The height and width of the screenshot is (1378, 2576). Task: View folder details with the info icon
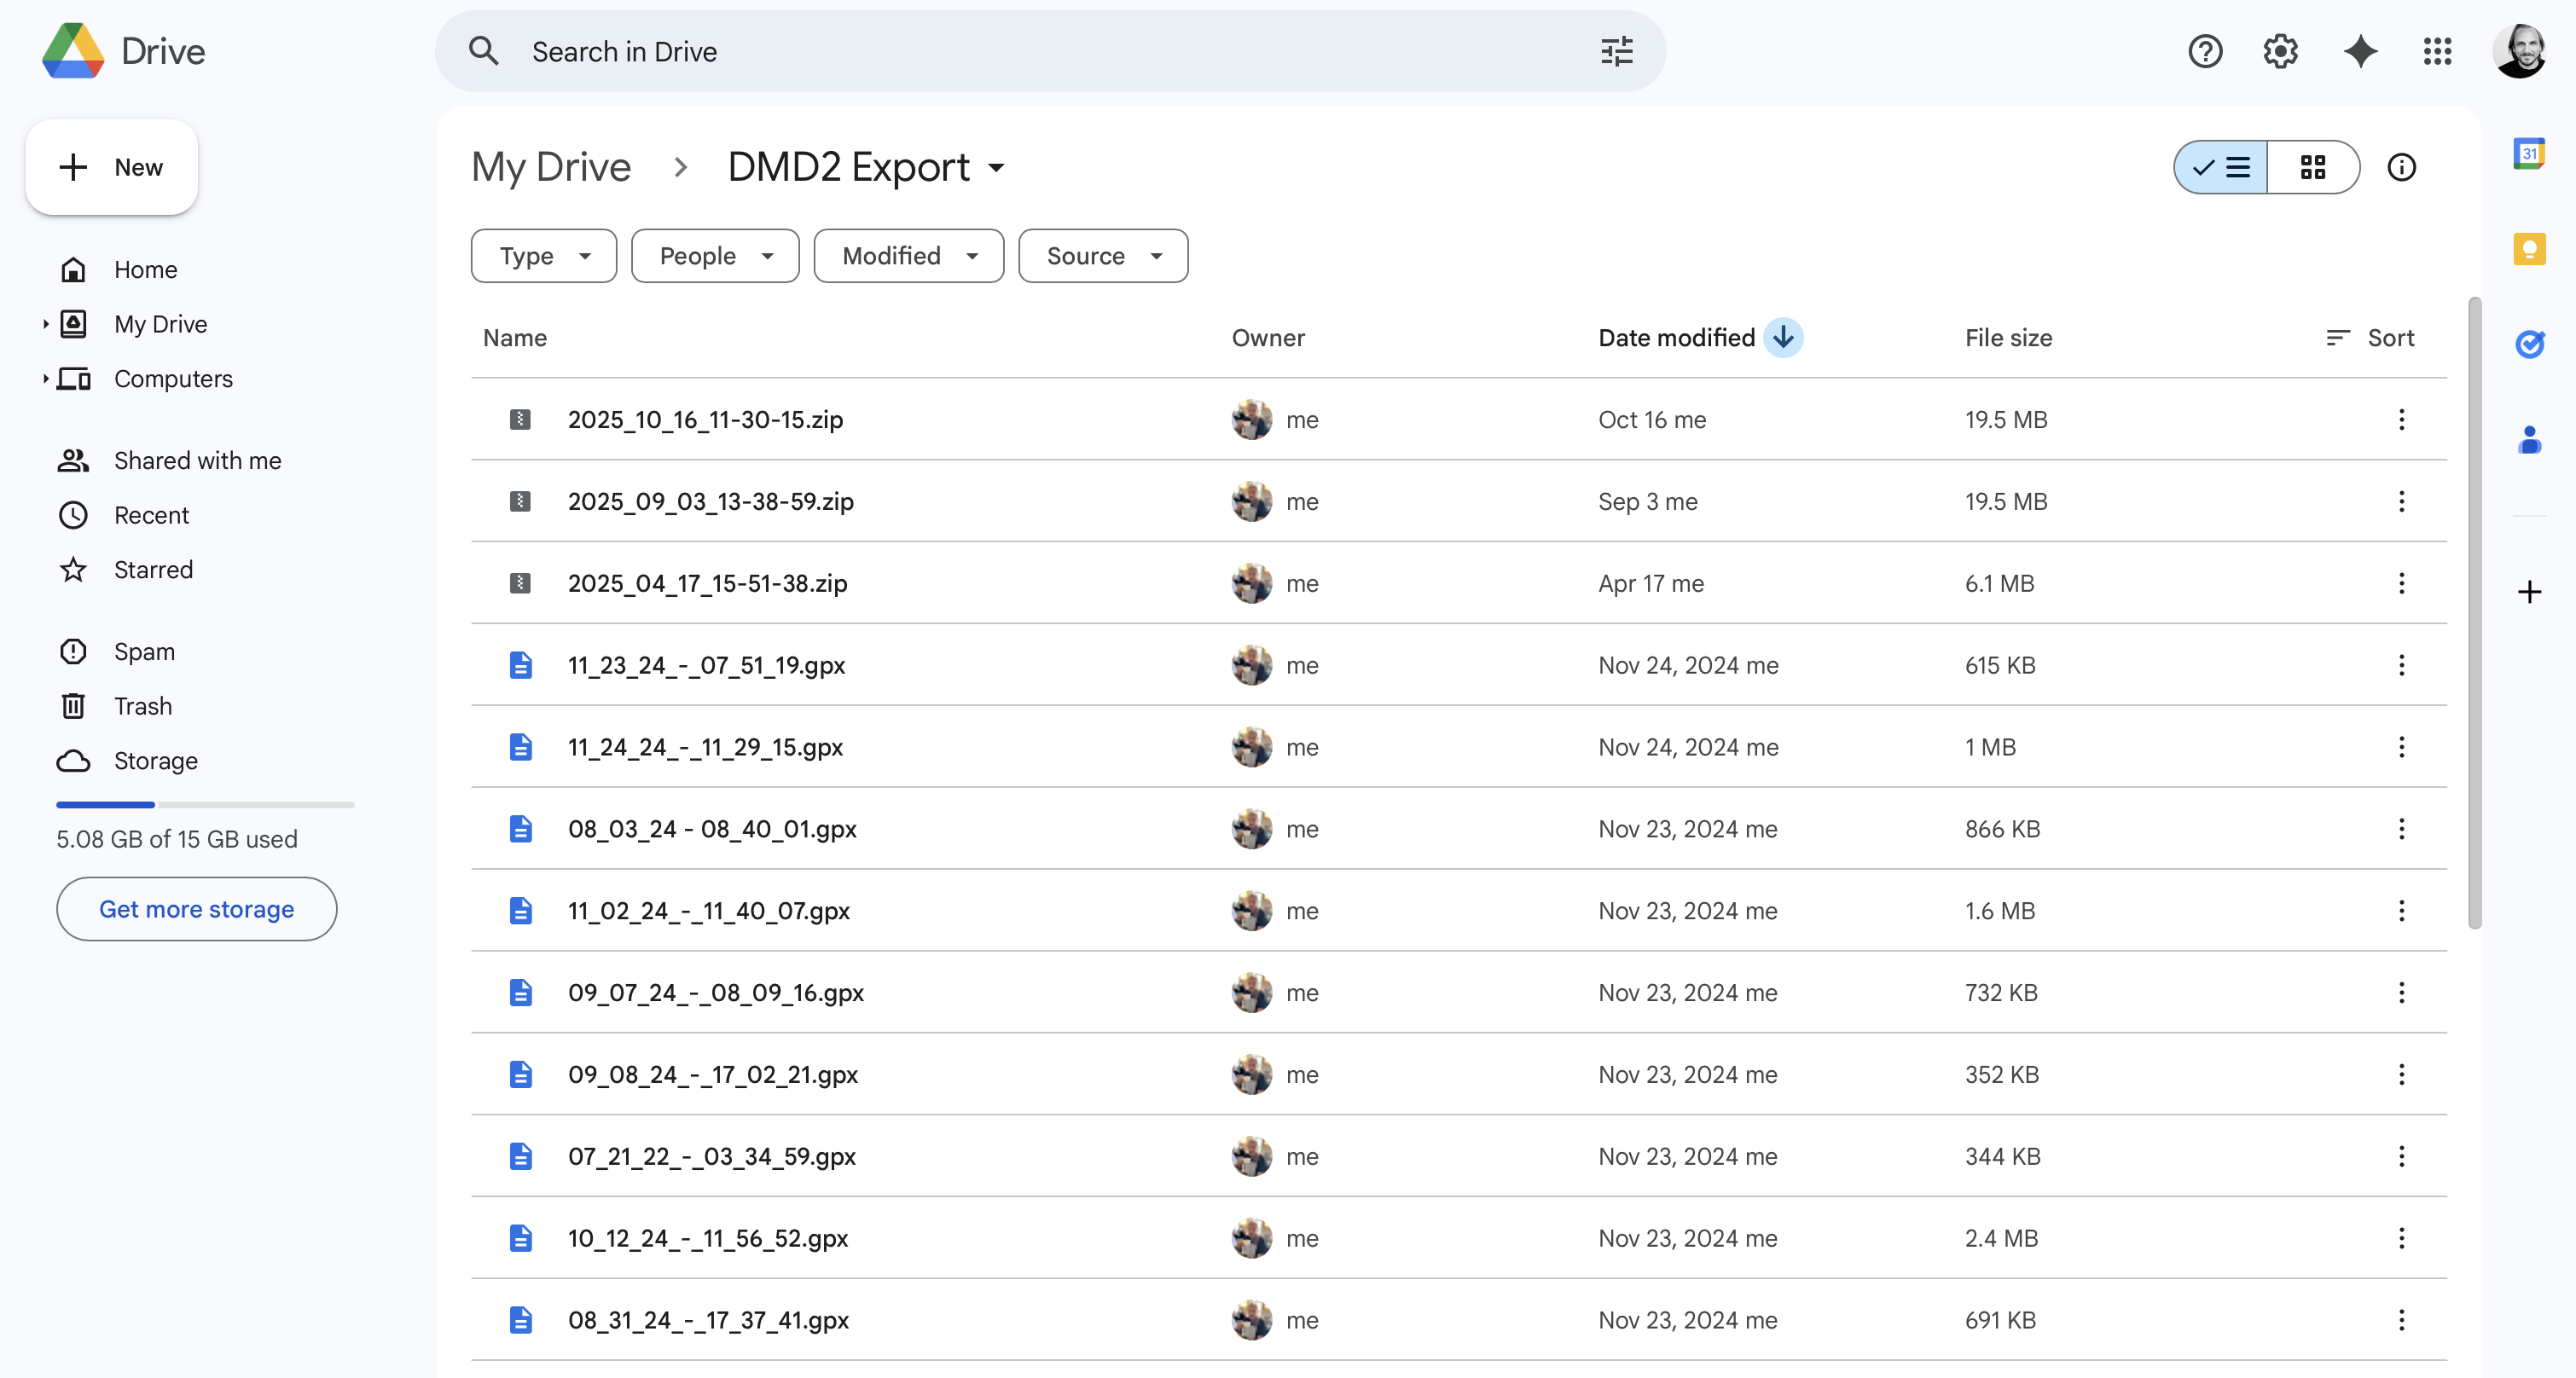coord(2402,167)
